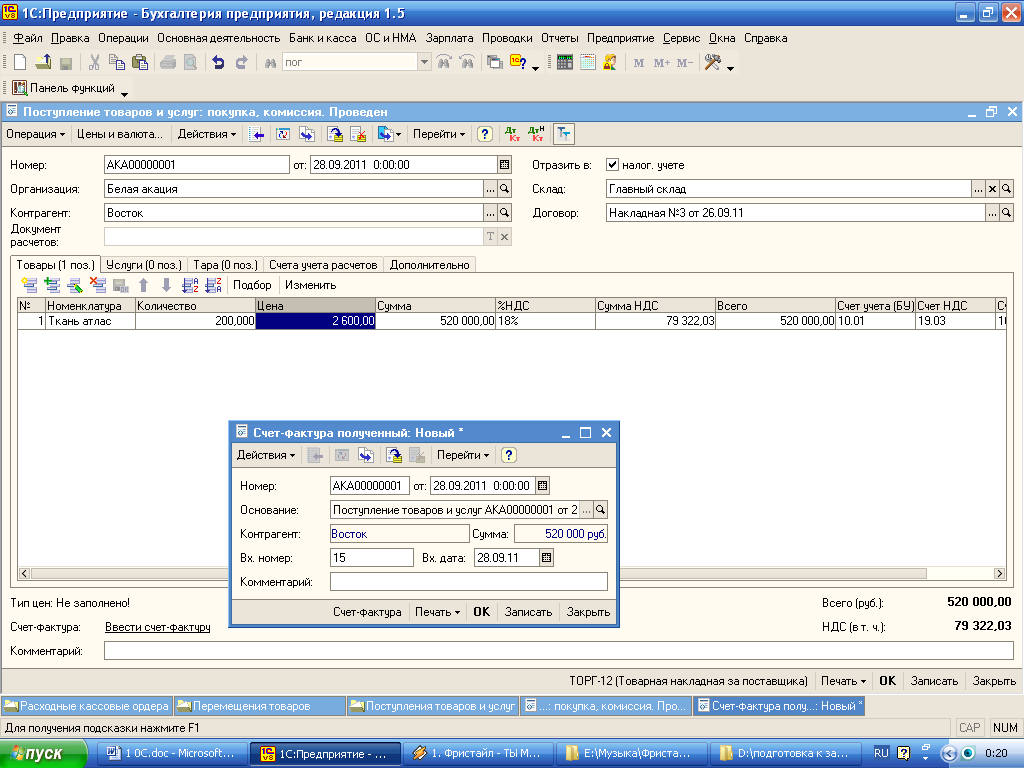
Task: Click the New document icon in main toolbar
Action: click(x=20, y=62)
